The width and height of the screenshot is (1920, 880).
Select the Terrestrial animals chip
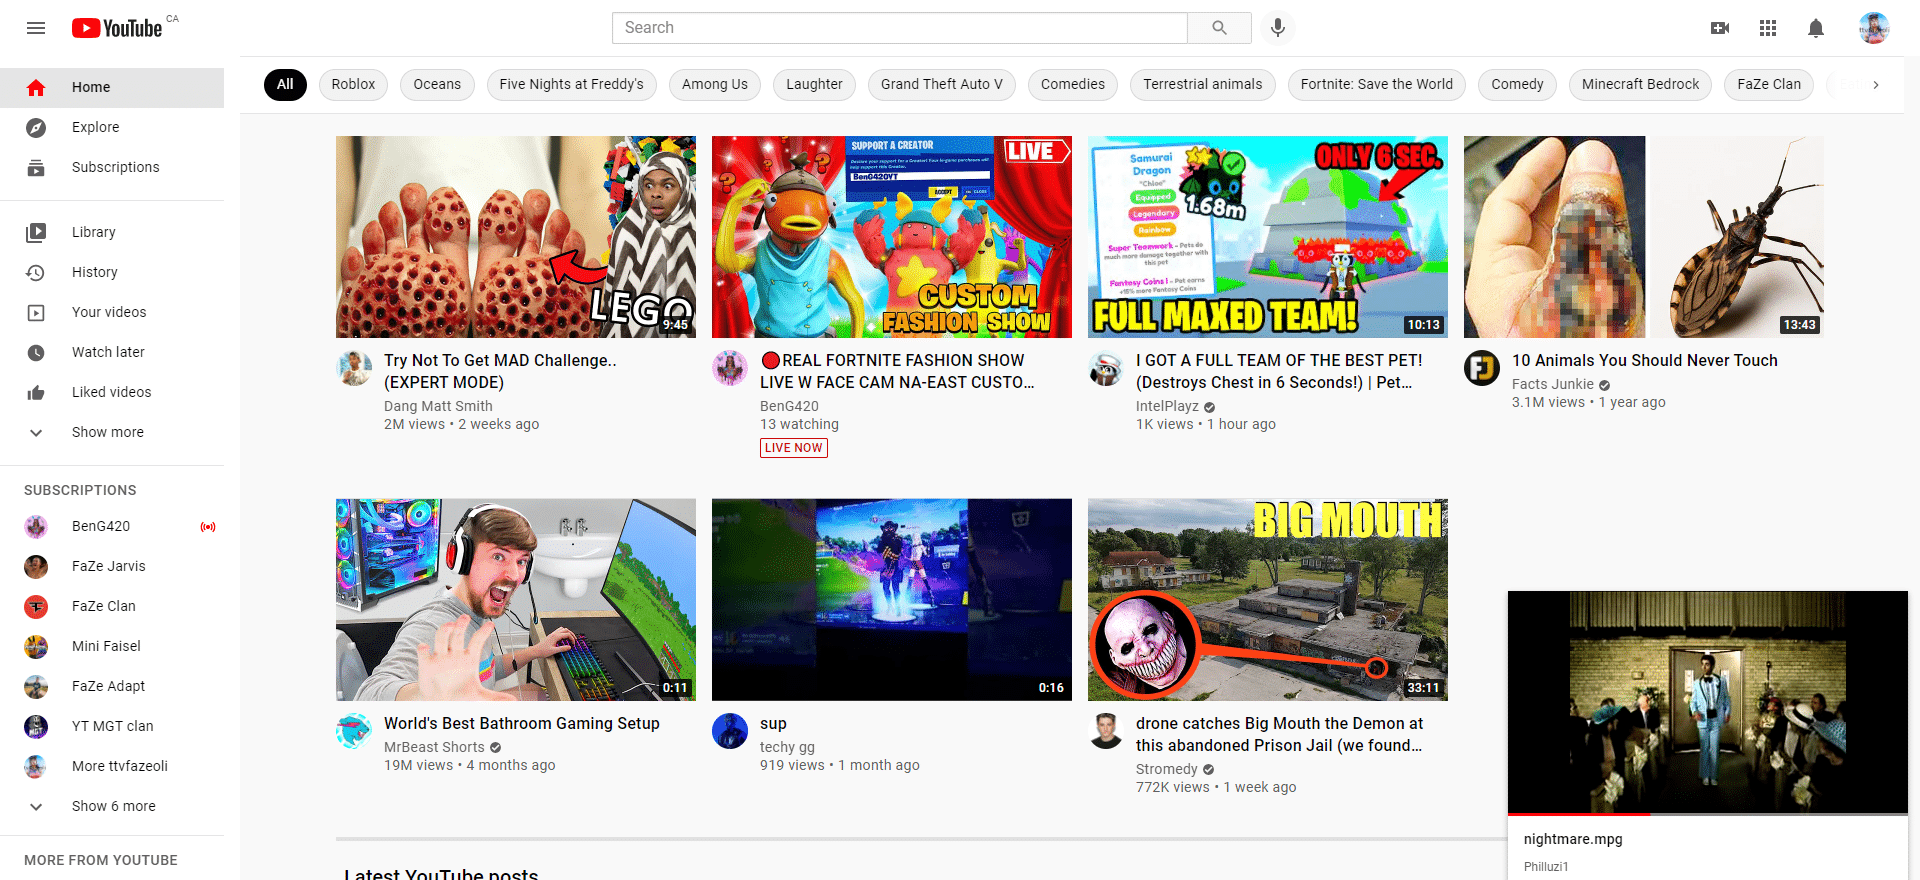[x=1203, y=85]
